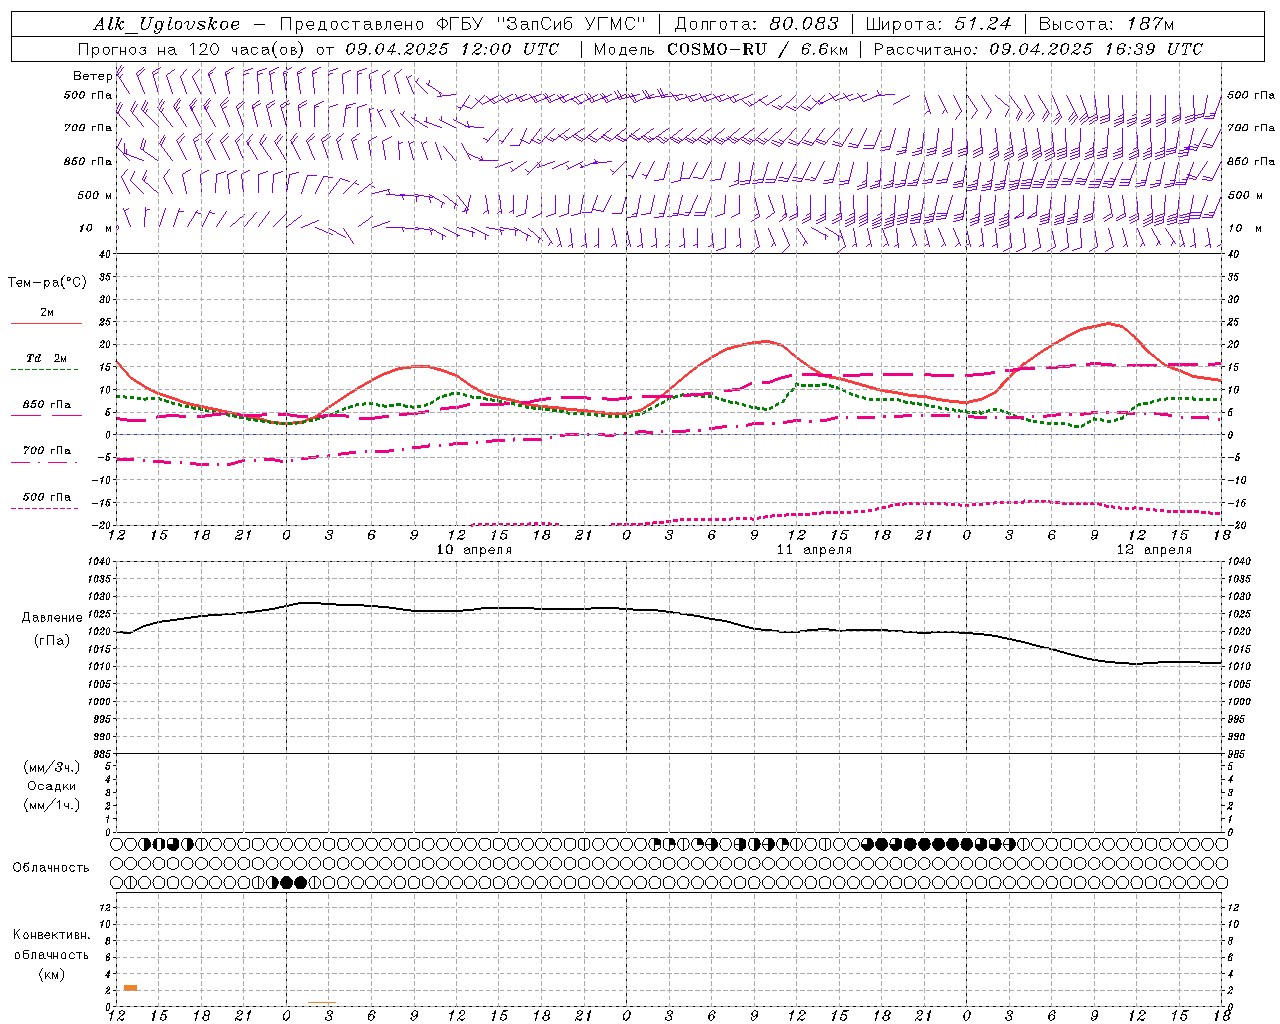Viewport: 1280px width, 1024px height.
Task: Click the '10 апреля' date label
Action: pos(474,549)
